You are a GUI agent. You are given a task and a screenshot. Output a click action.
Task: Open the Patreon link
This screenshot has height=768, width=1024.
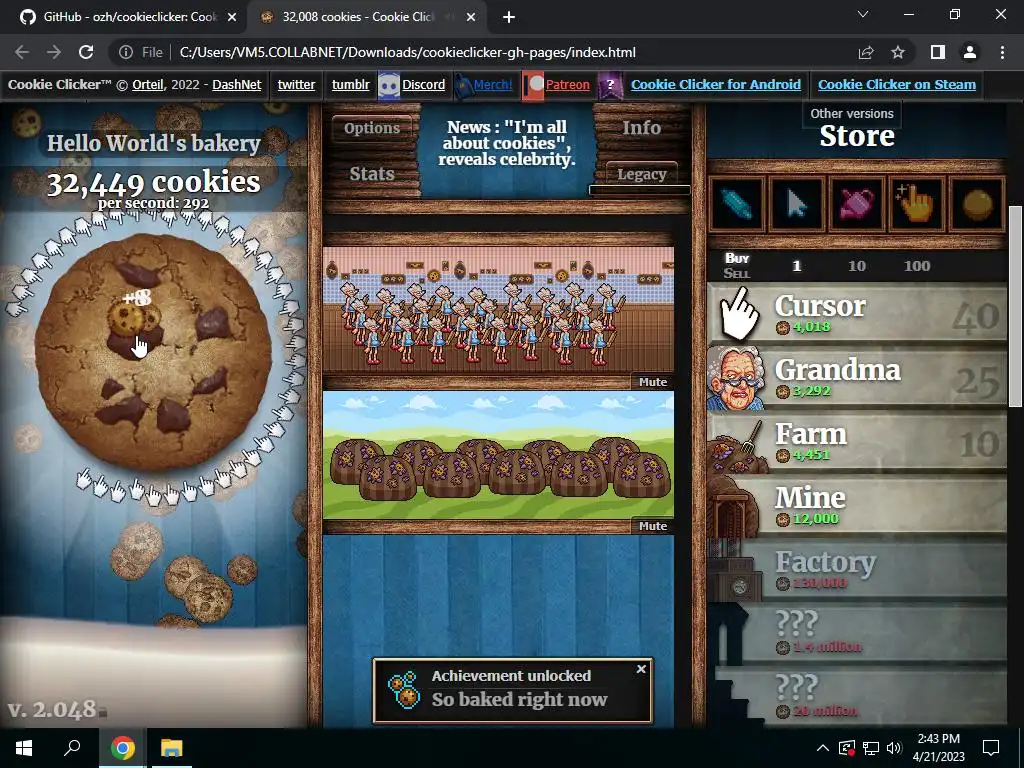[x=568, y=85]
